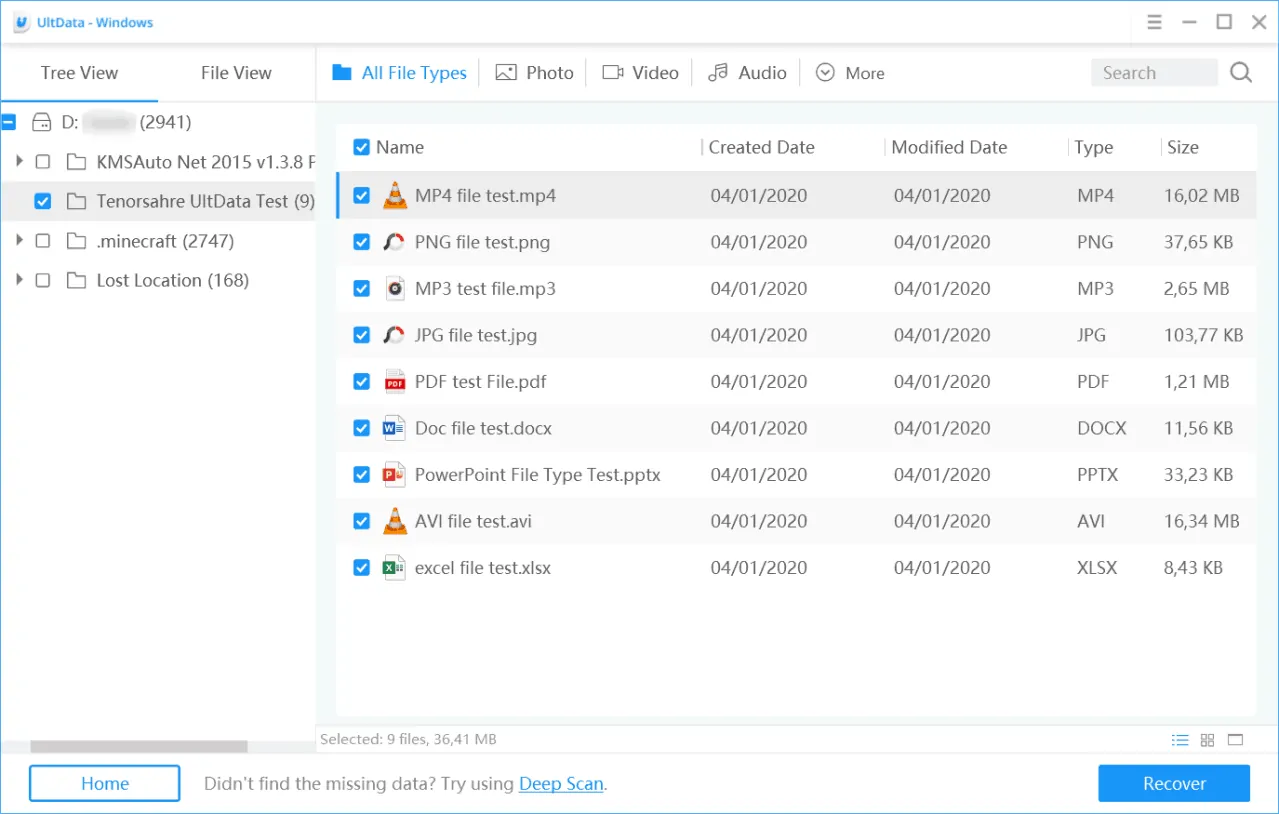
Task: Filter by Audio file type
Action: 747,73
